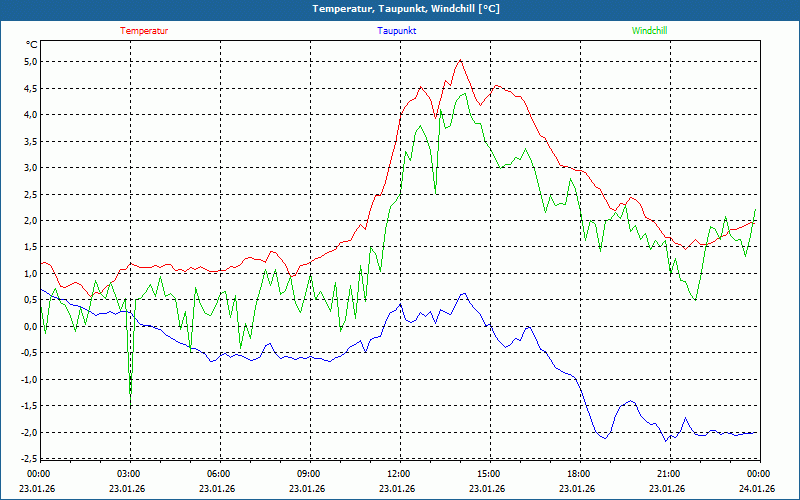The height and width of the screenshot is (500, 800).
Task: Click the green Windchill legend label
Action: (x=649, y=30)
